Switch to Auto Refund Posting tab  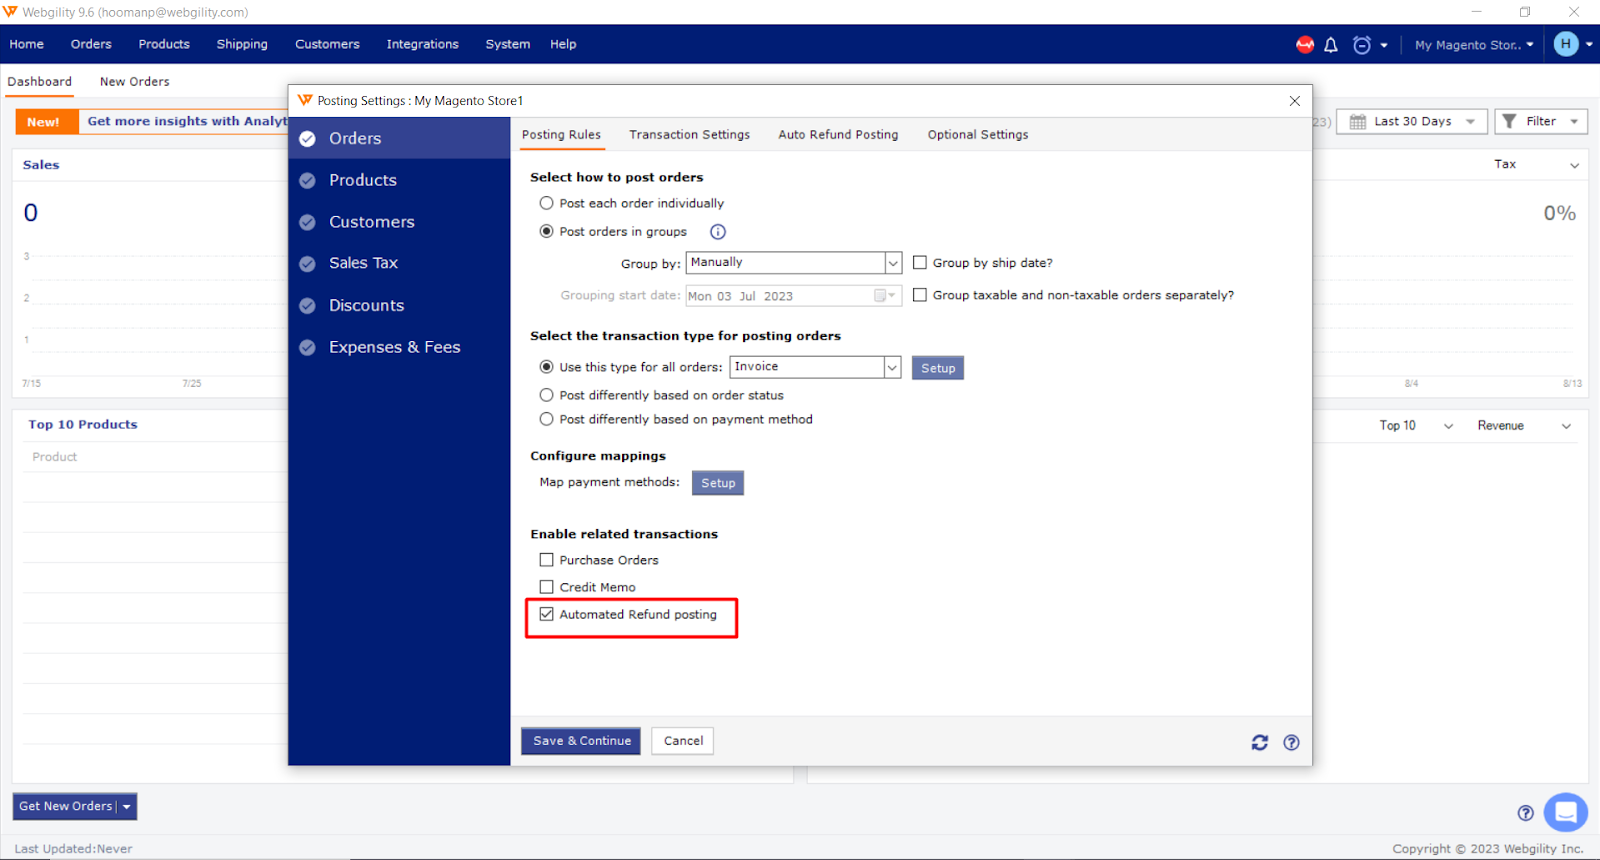pyautogui.click(x=838, y=135)
